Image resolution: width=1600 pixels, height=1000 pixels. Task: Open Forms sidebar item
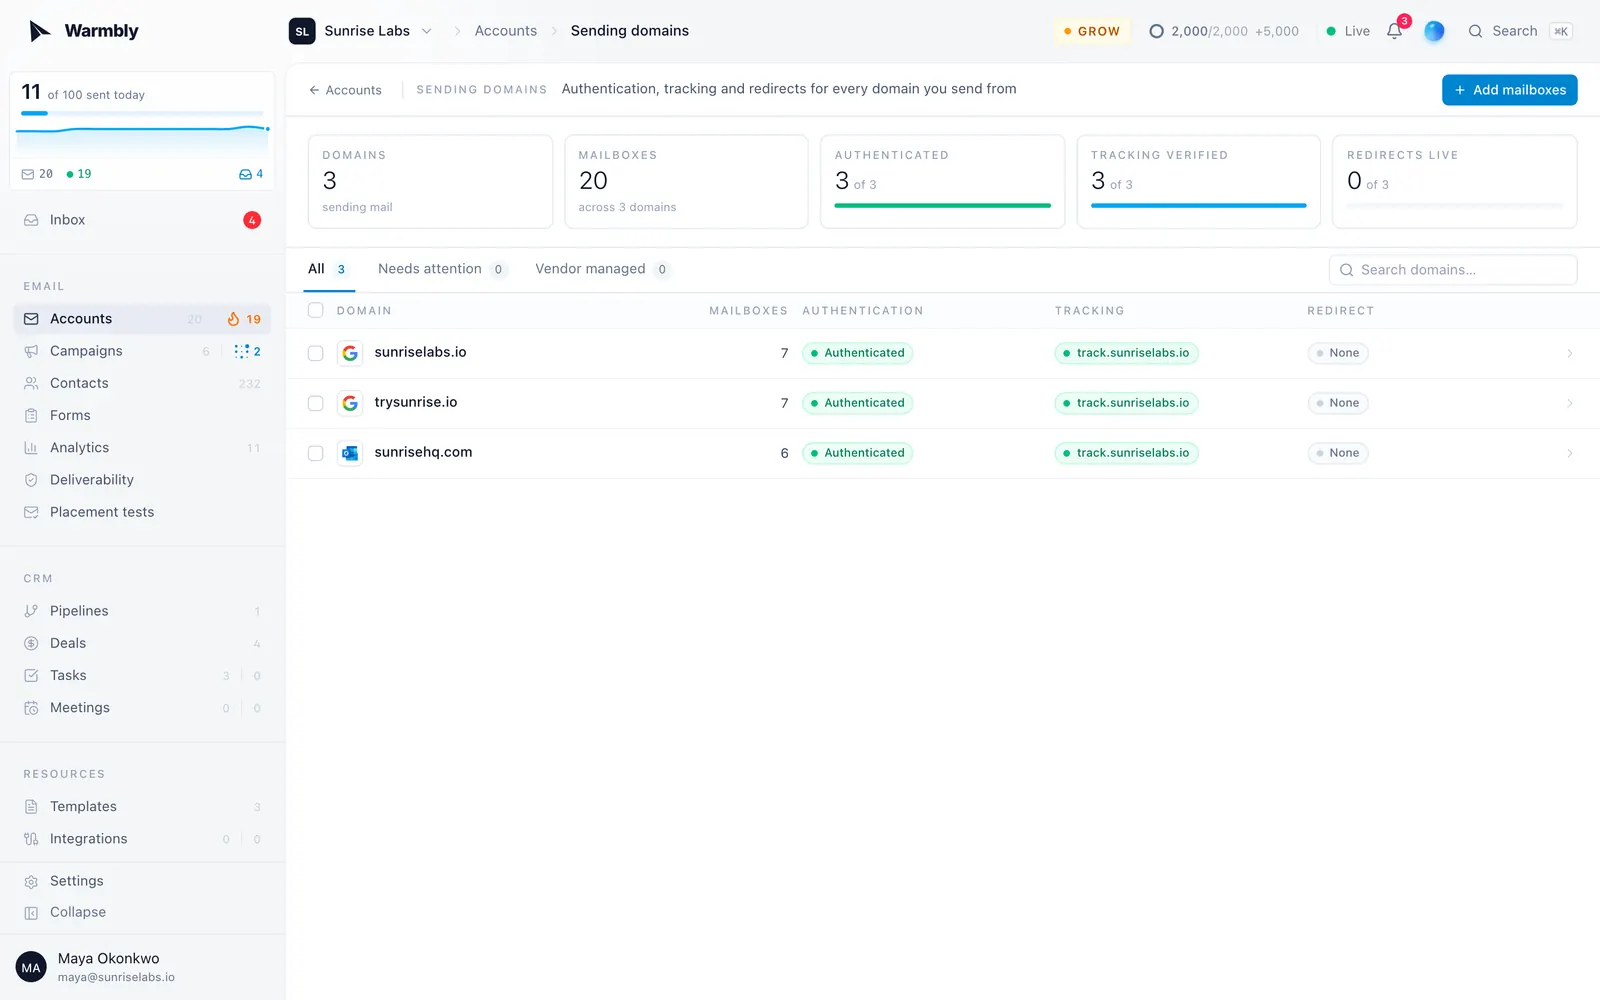point(142,415)
